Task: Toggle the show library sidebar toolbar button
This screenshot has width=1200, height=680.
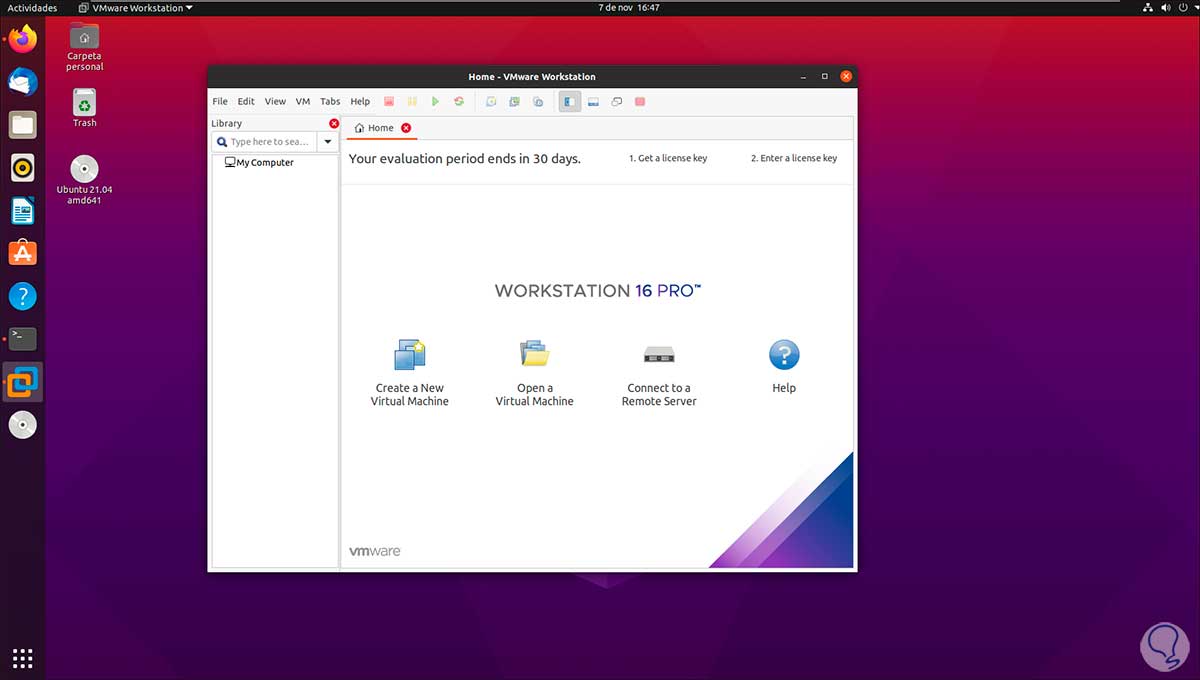Action: coord(570,102)
